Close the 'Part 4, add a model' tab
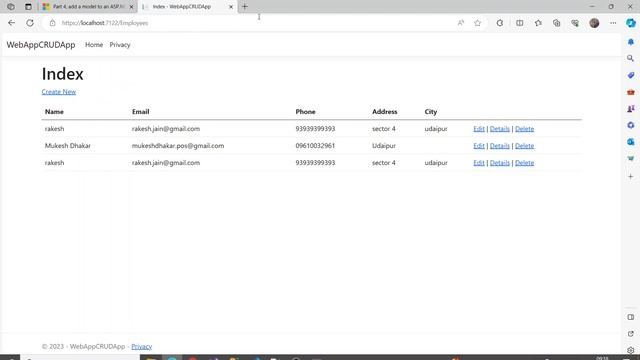640x360 pixels. (x=131, y=7)
